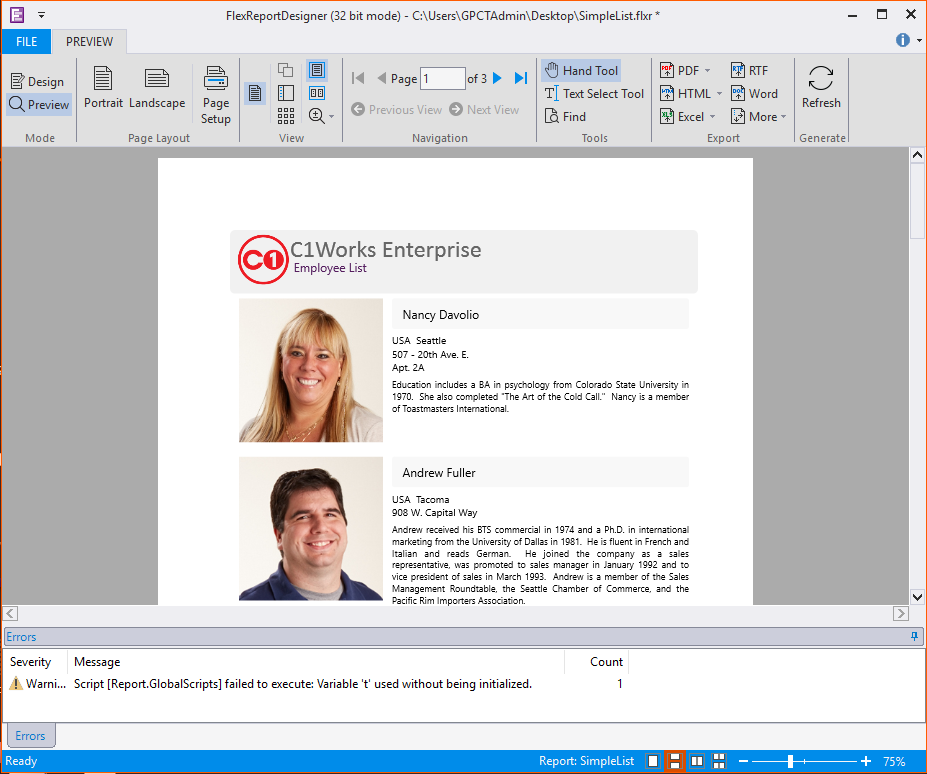Click the blue info help icon
The image size is (927, 774).
(x=902, y=40)
